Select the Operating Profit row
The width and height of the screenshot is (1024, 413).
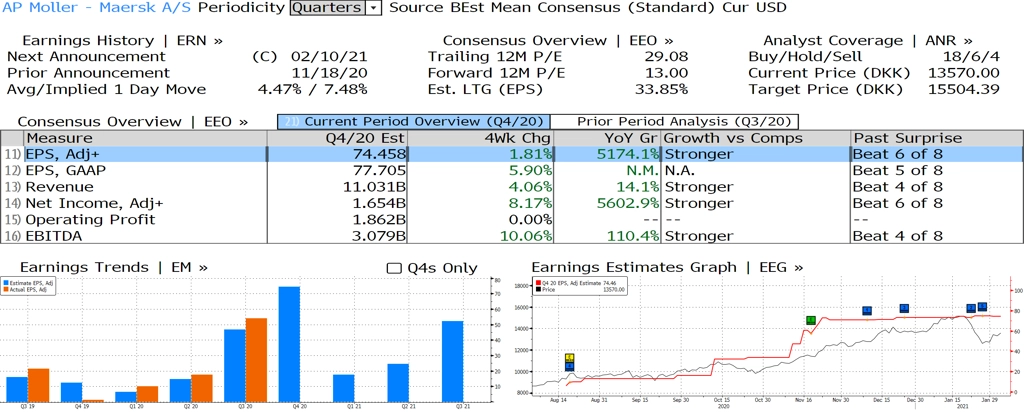click(511, 220)
